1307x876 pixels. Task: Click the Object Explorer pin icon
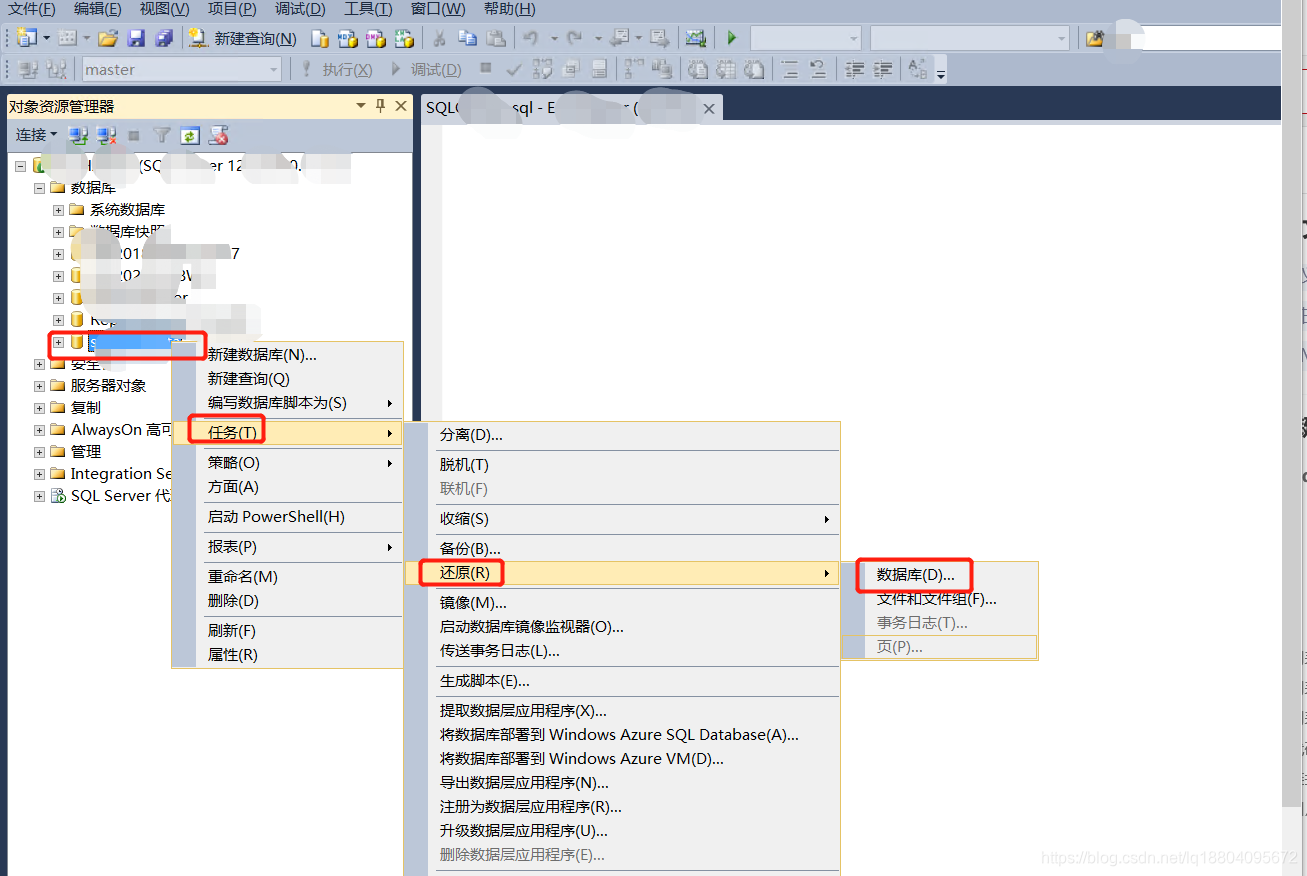tap(380, 105)
